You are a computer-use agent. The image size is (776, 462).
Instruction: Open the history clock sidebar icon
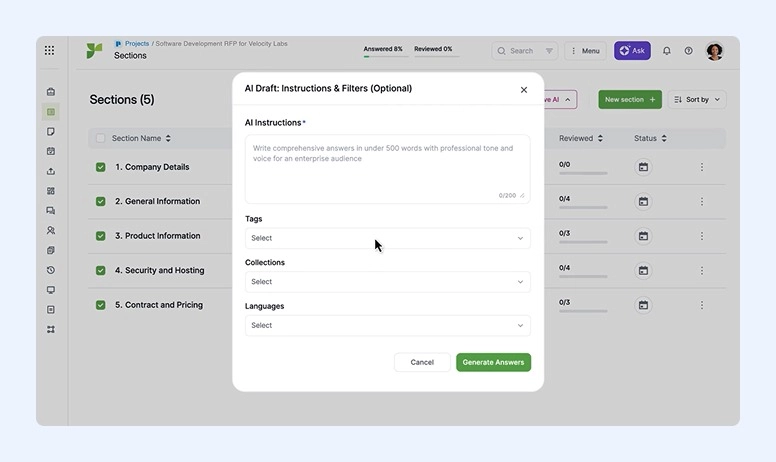pyautogui.click(x=50, y=270)
